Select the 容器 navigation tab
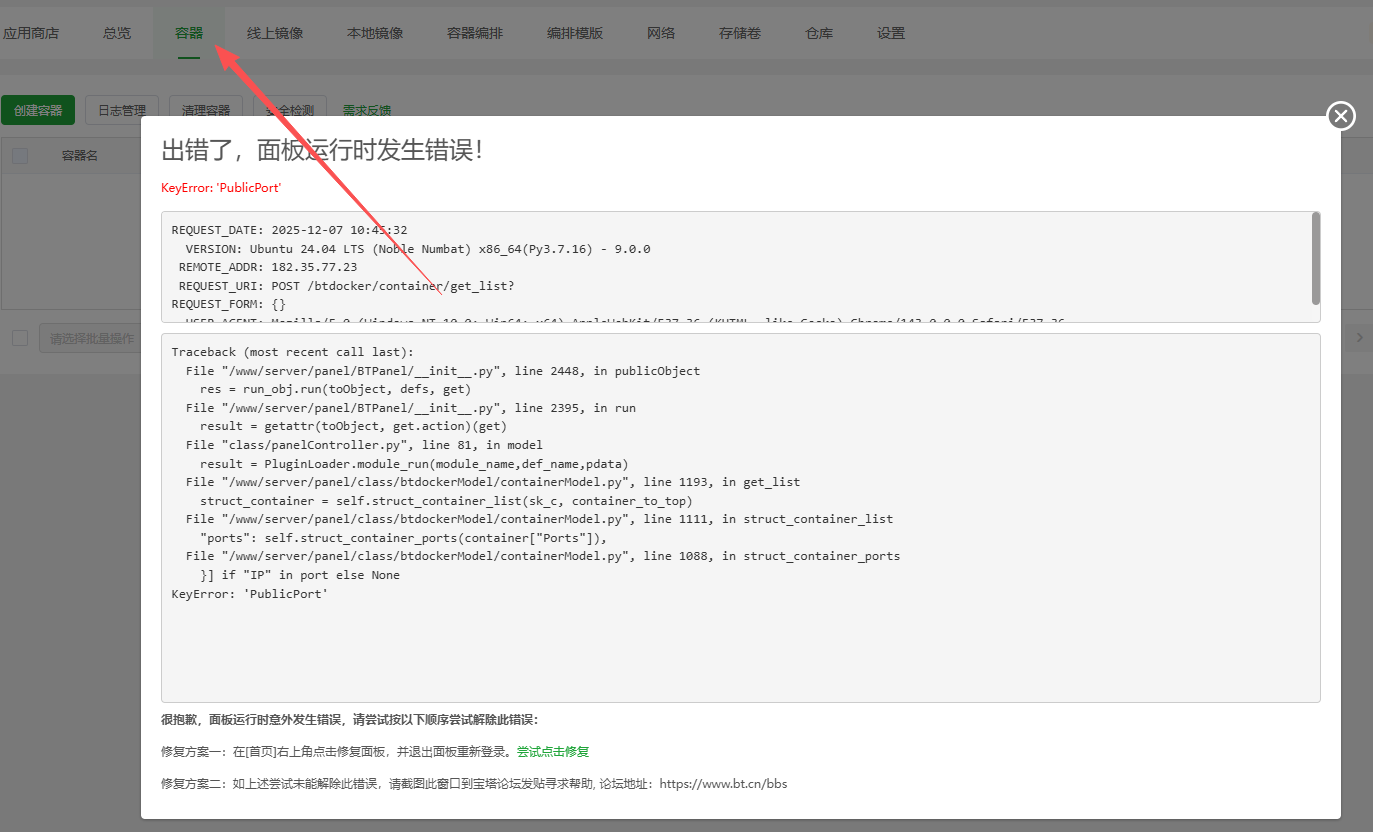The image size is (1373, 832). (189, 32)
